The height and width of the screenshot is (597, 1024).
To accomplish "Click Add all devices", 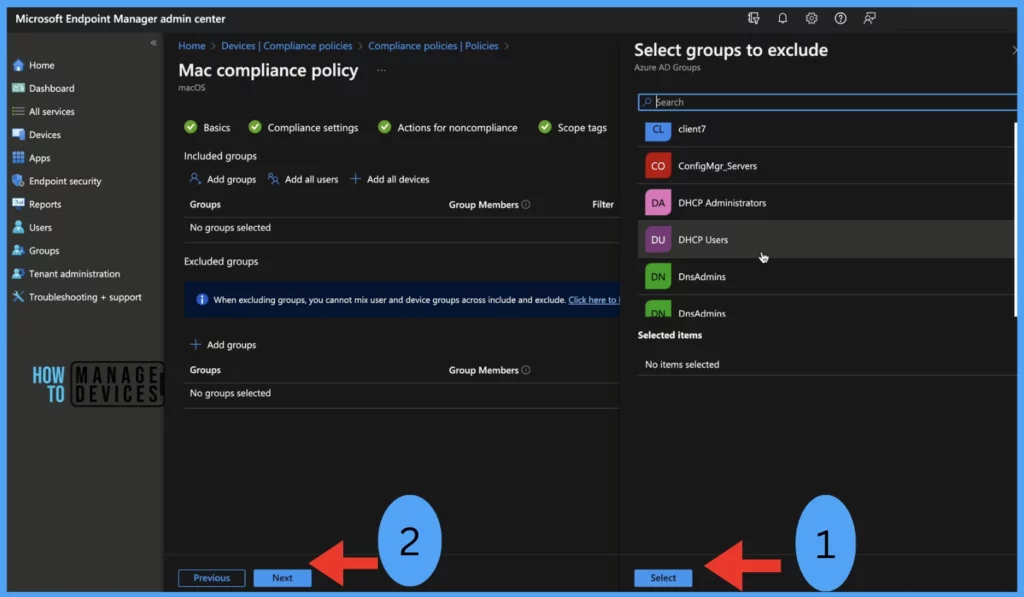I will 390,179.
